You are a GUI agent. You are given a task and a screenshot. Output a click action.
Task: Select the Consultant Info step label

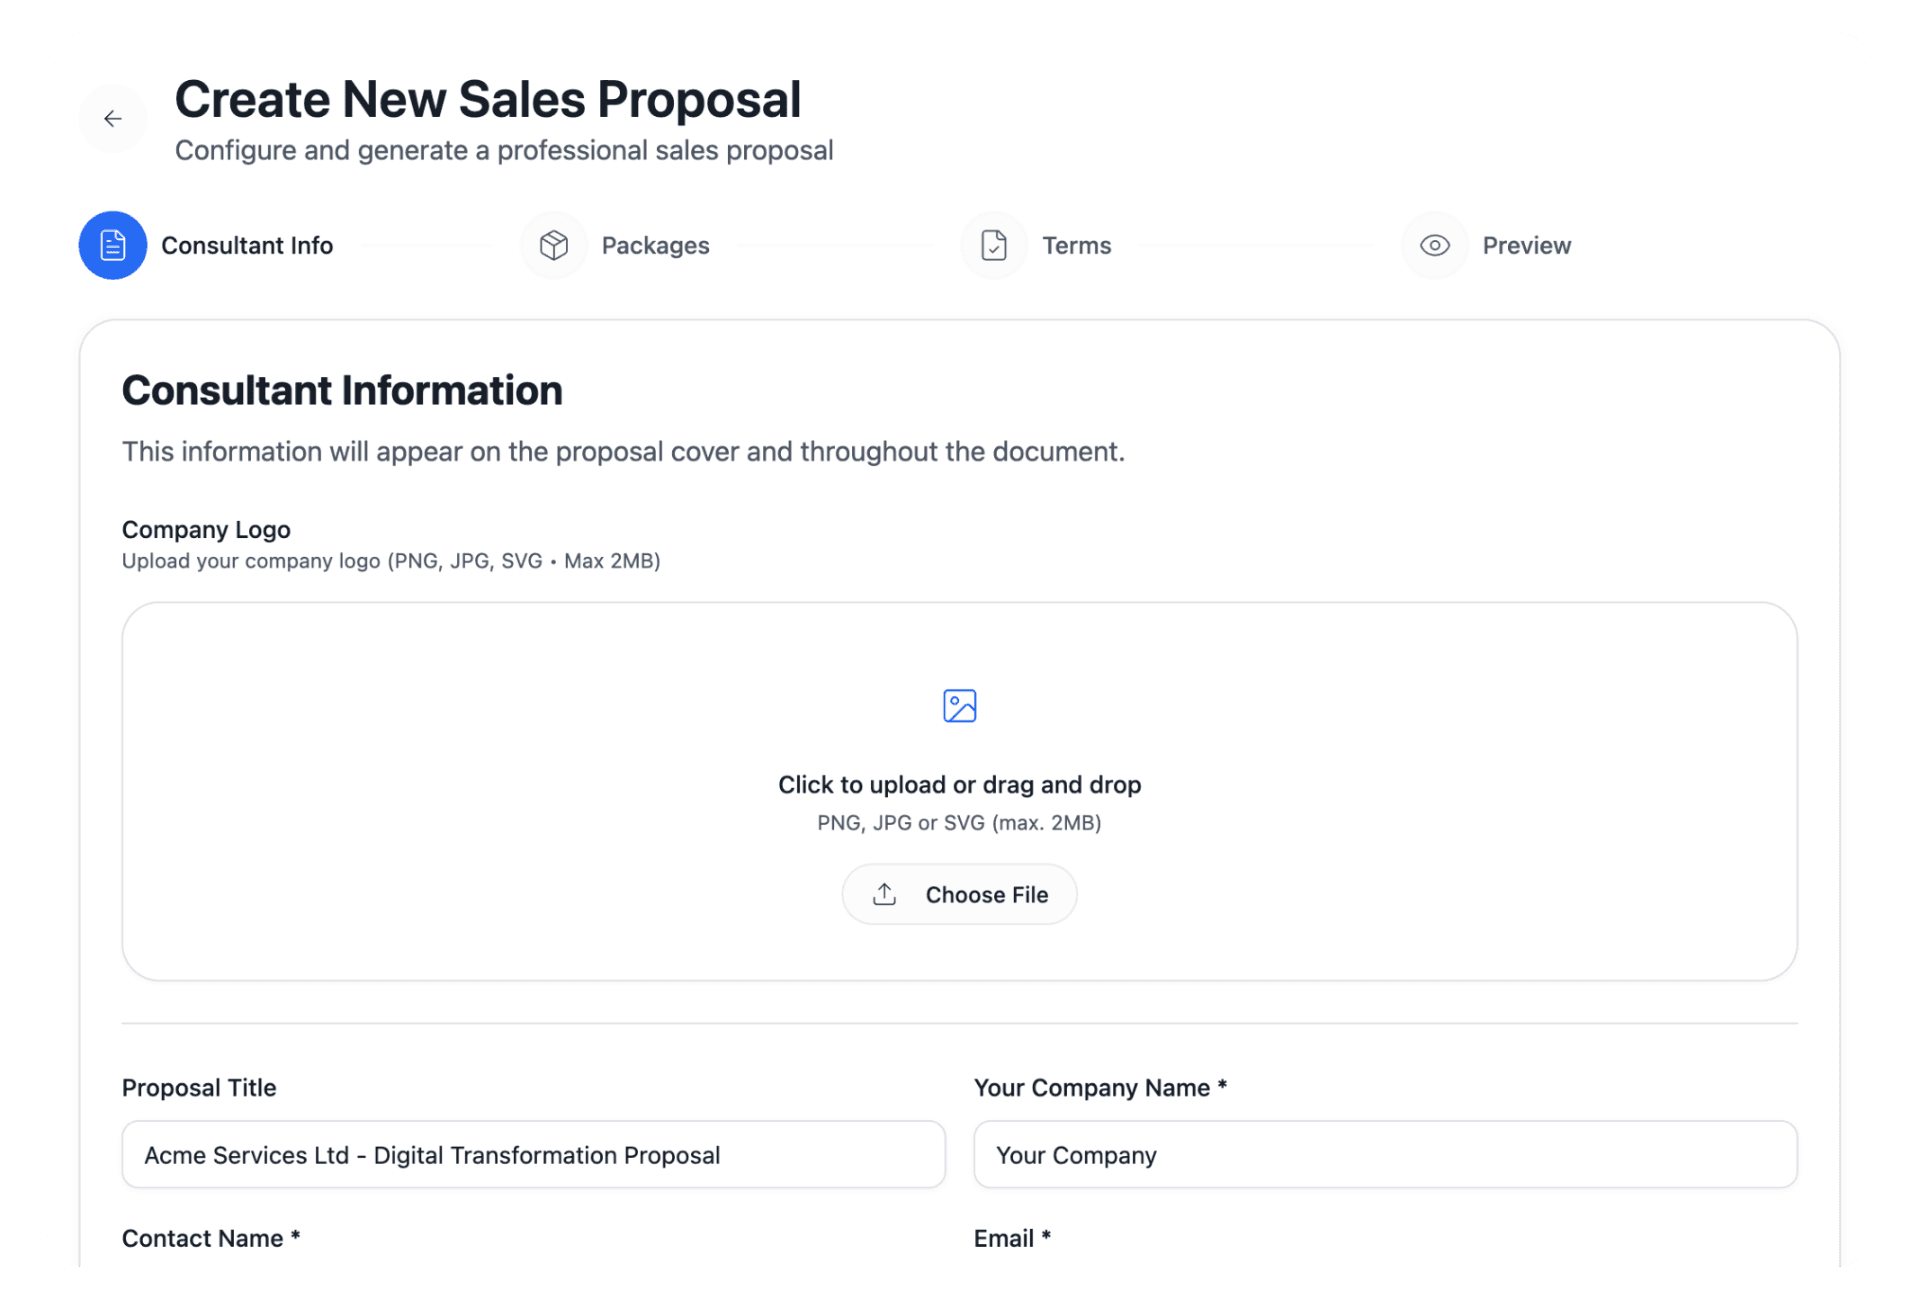[x=247, y=245]
